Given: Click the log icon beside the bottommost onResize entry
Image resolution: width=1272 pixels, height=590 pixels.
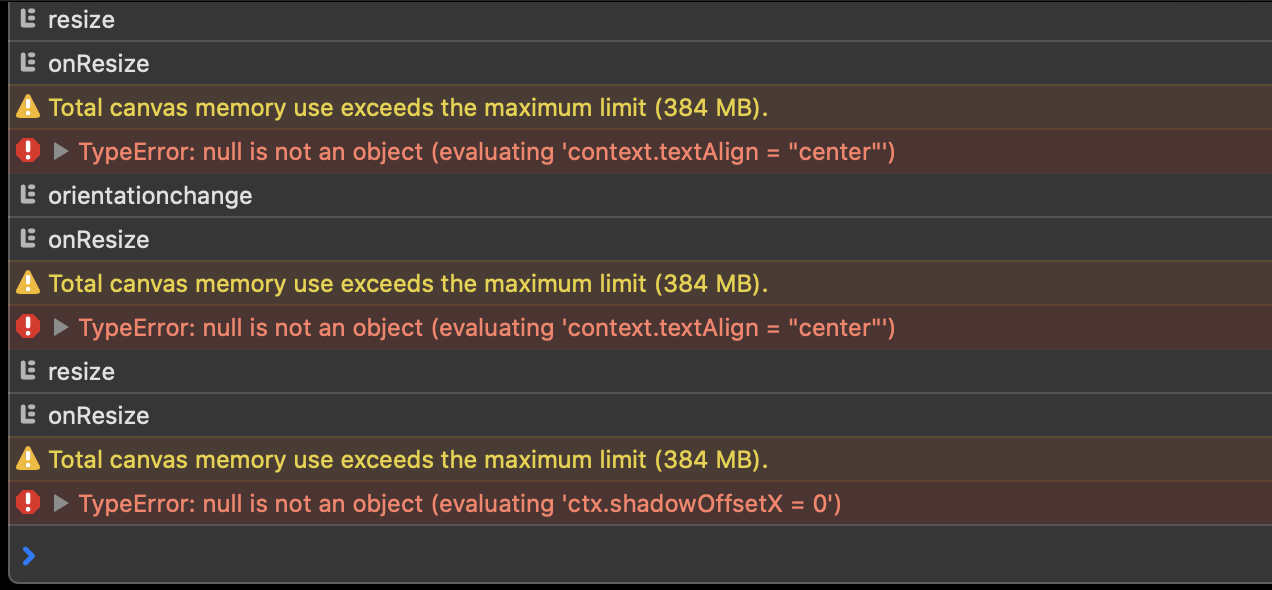Looking at the screenshot, I should pos(28,415).
